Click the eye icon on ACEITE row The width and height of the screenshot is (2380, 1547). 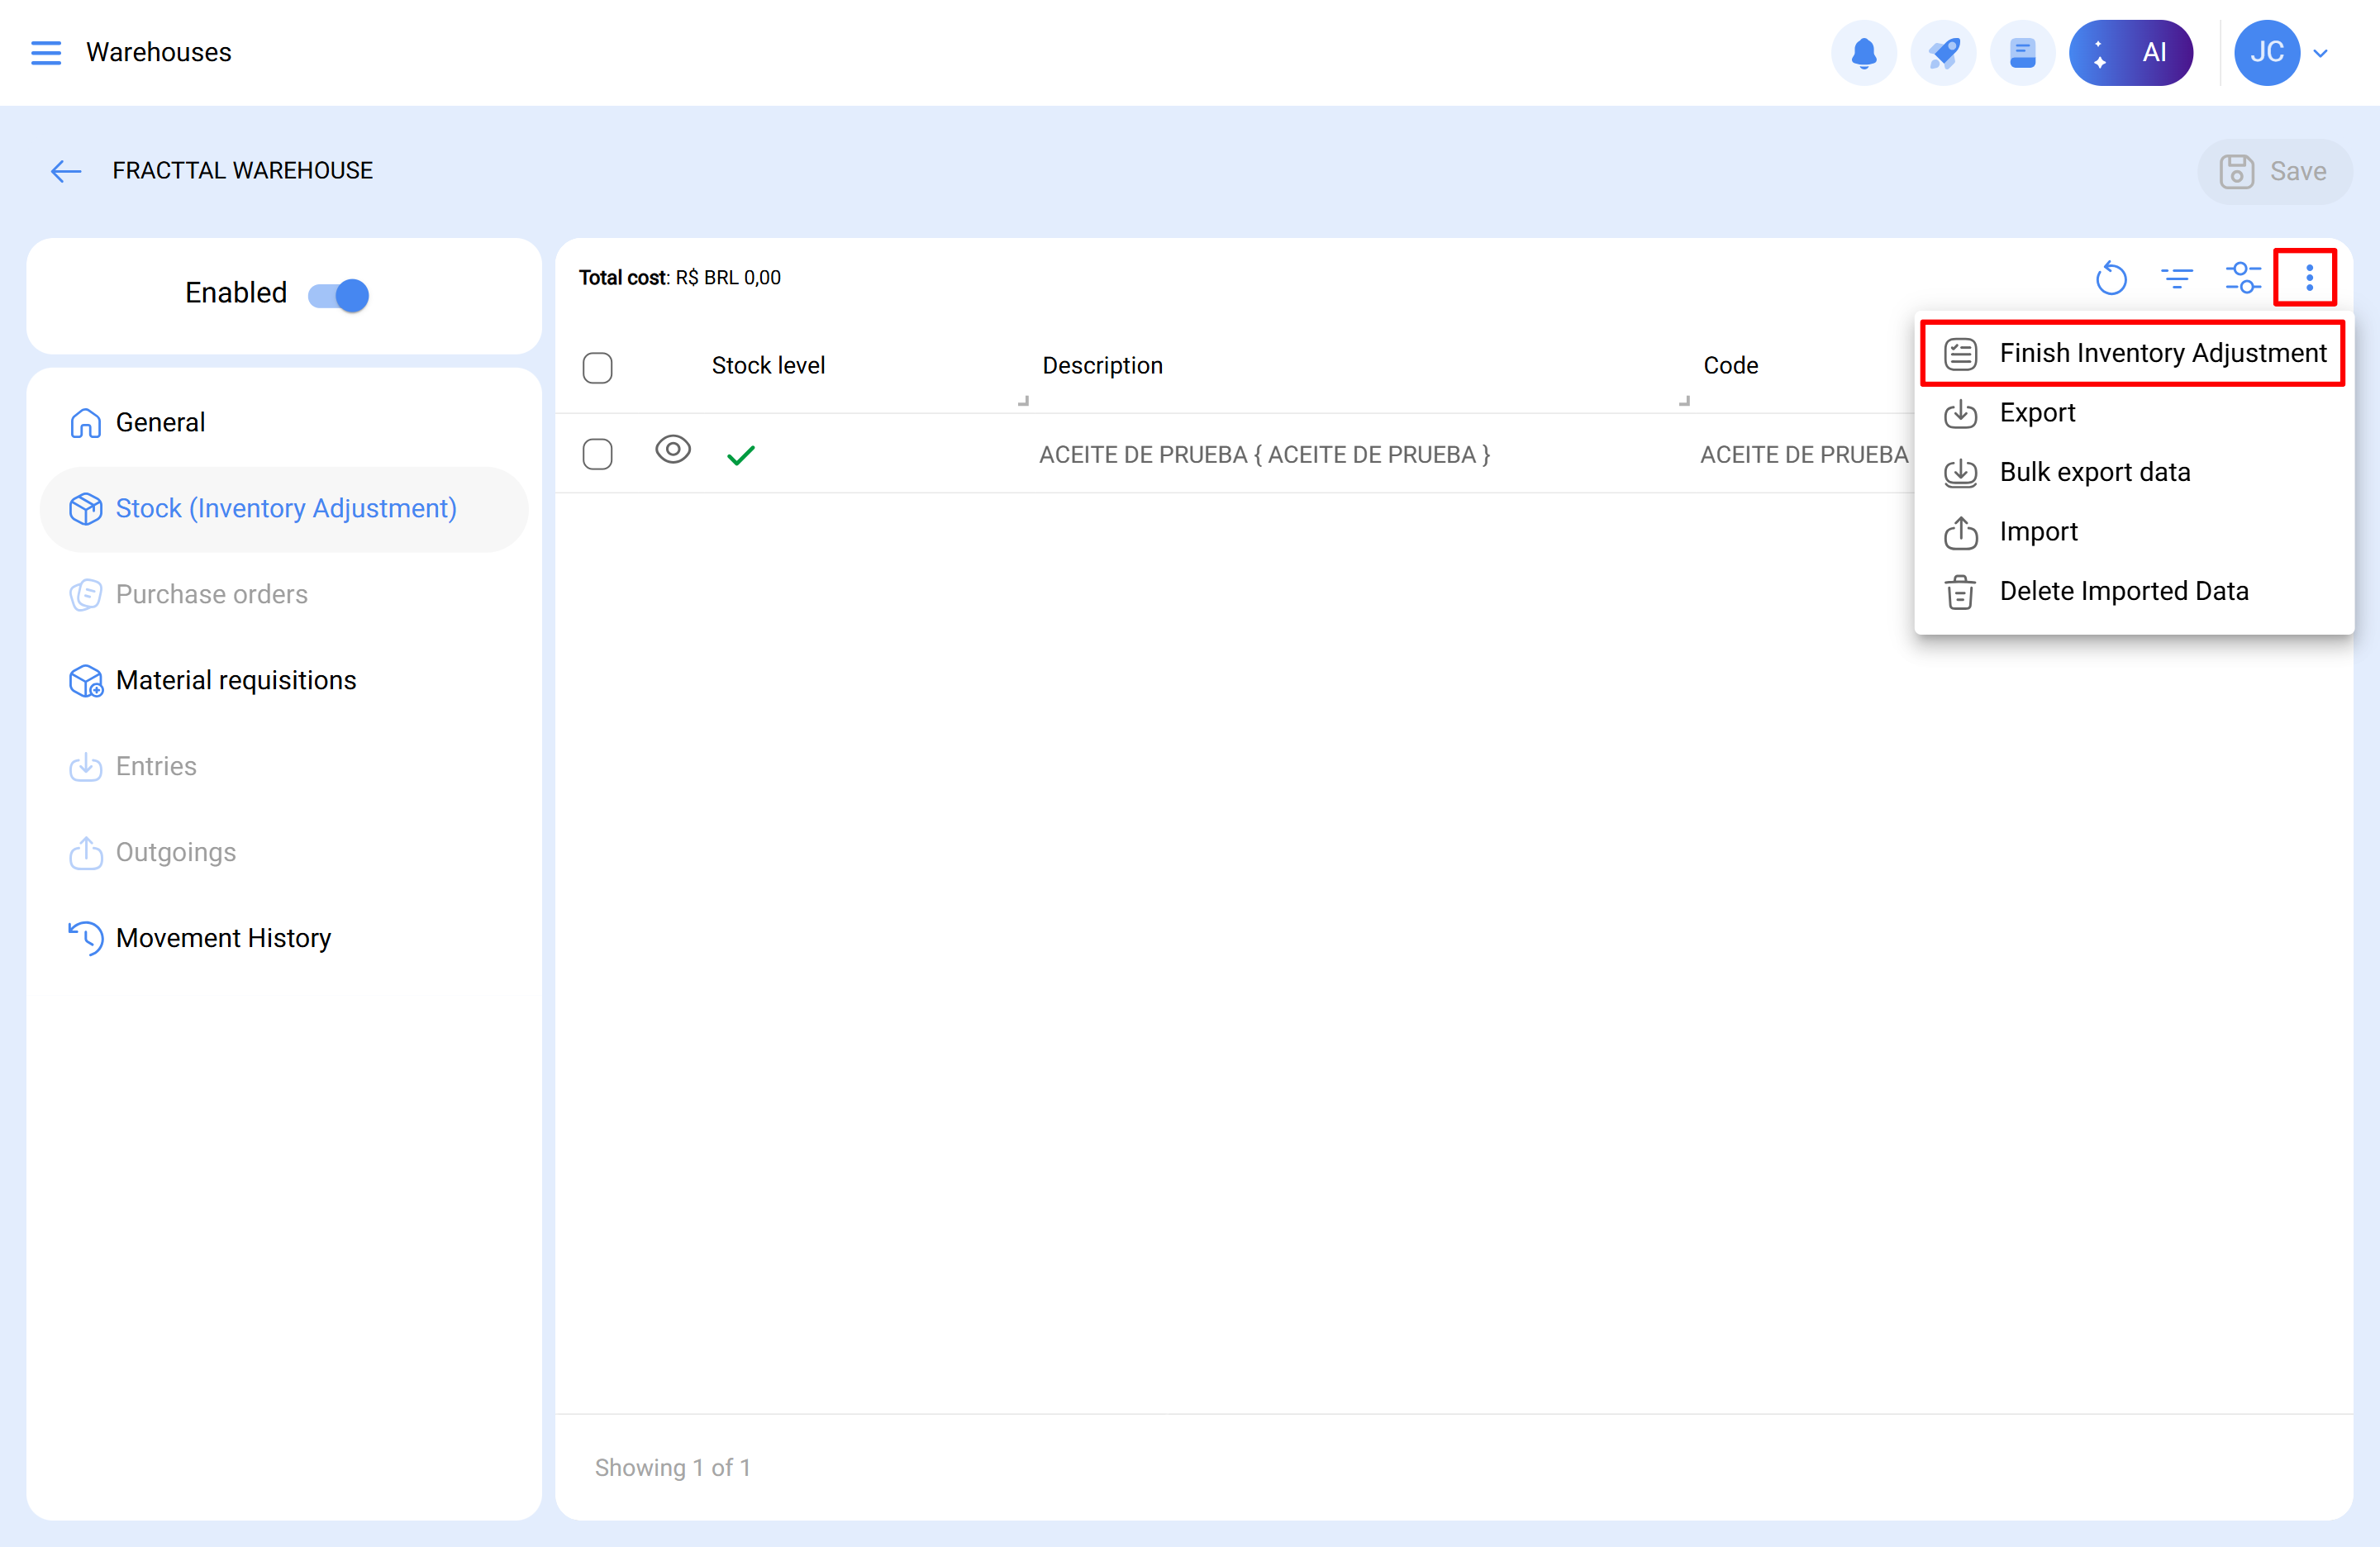point(673,450)
